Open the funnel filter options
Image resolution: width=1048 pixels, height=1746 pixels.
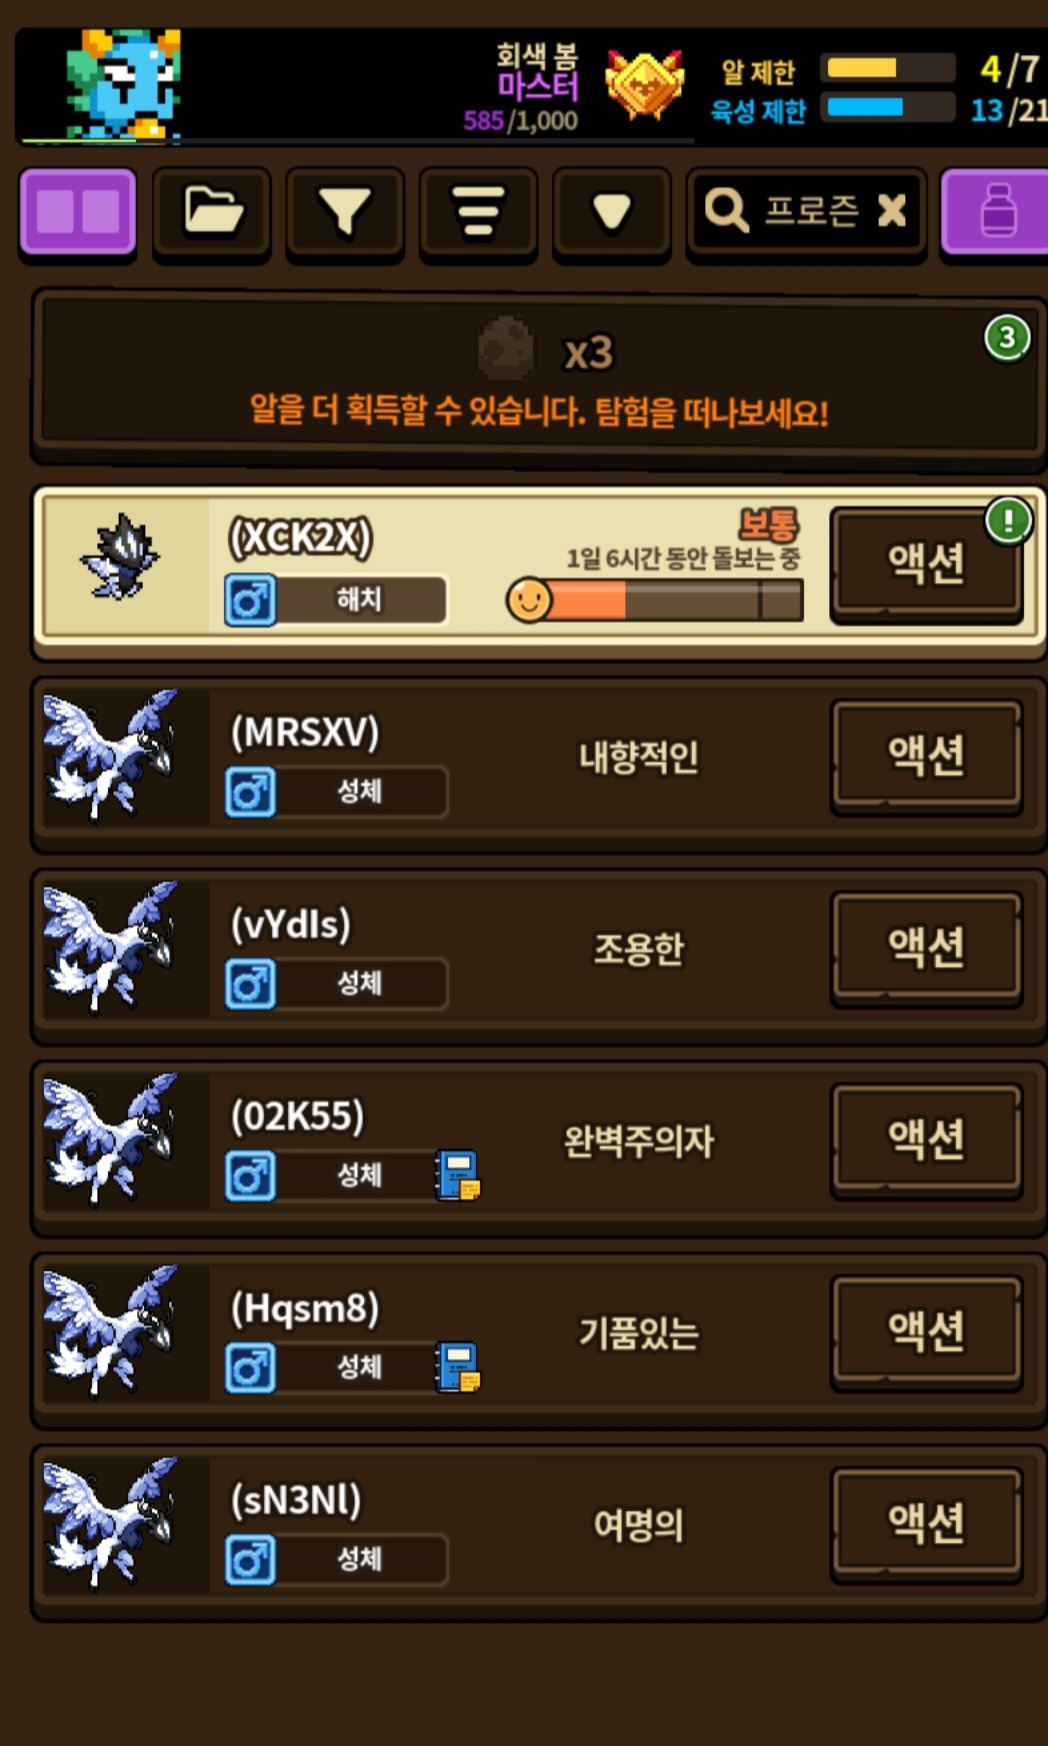tap(345, 212)
